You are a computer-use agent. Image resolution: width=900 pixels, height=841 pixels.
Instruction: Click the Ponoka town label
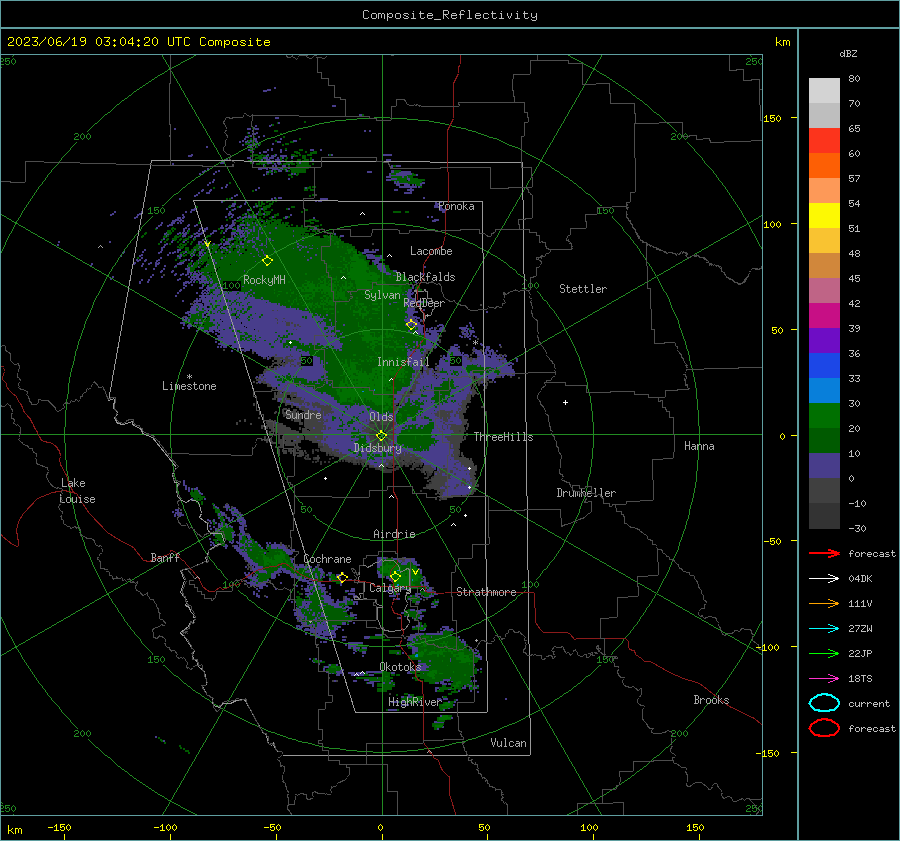[456, 206]
